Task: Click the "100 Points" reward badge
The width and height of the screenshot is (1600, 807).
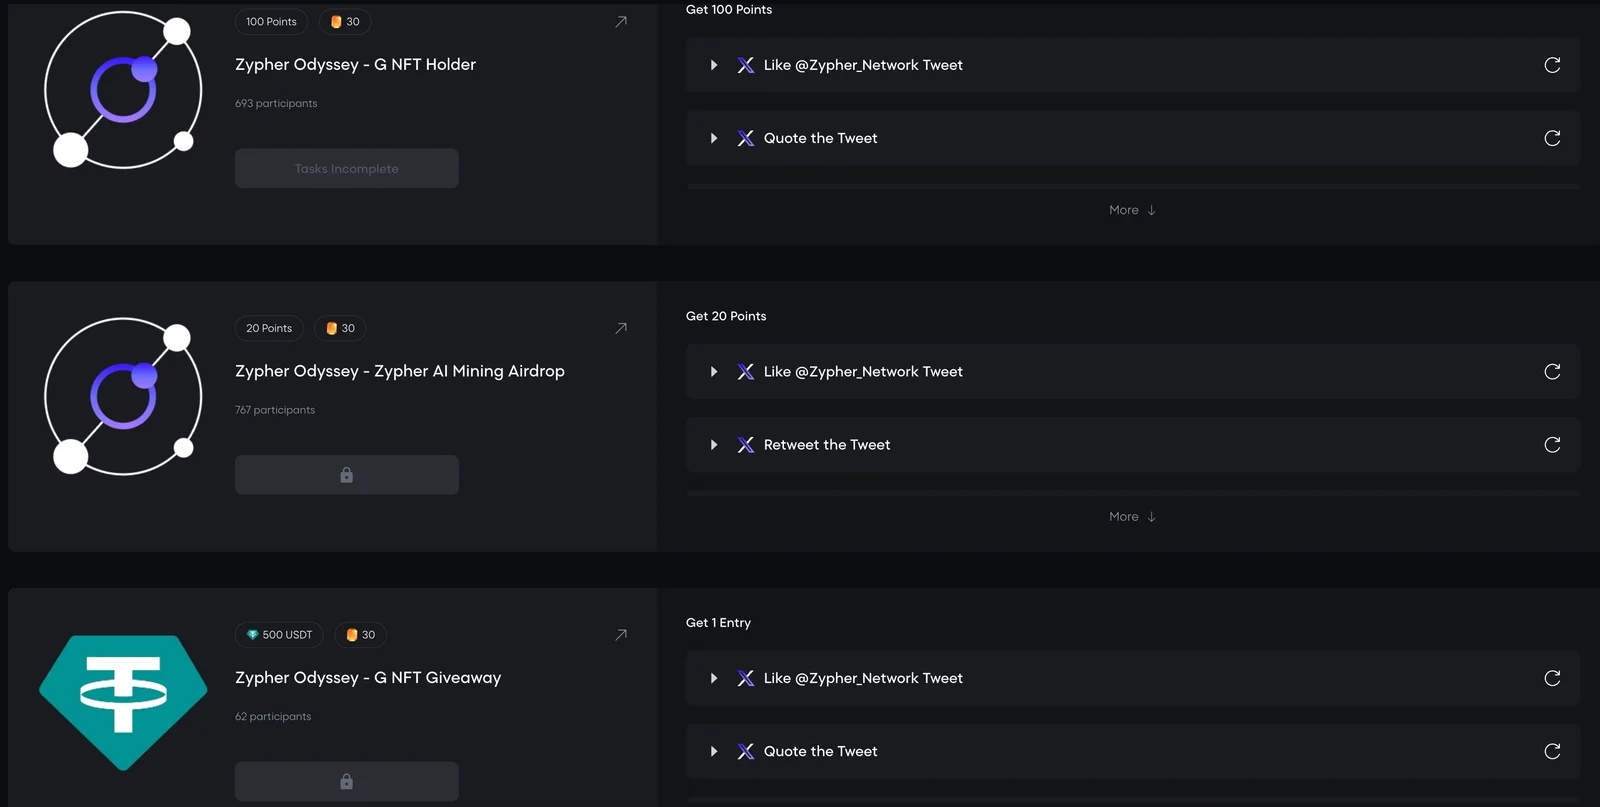Action: coord(271,22)
